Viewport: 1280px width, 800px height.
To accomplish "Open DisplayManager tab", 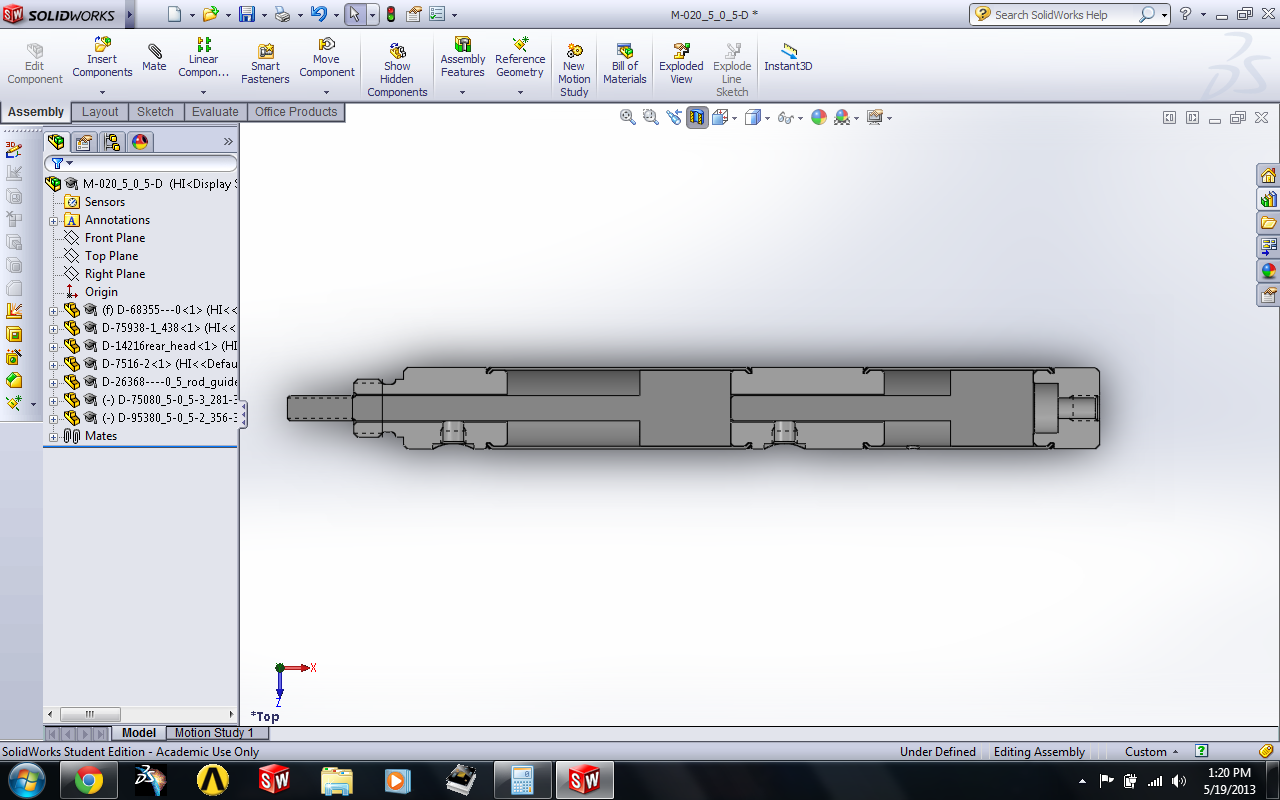I will [140, 142].
